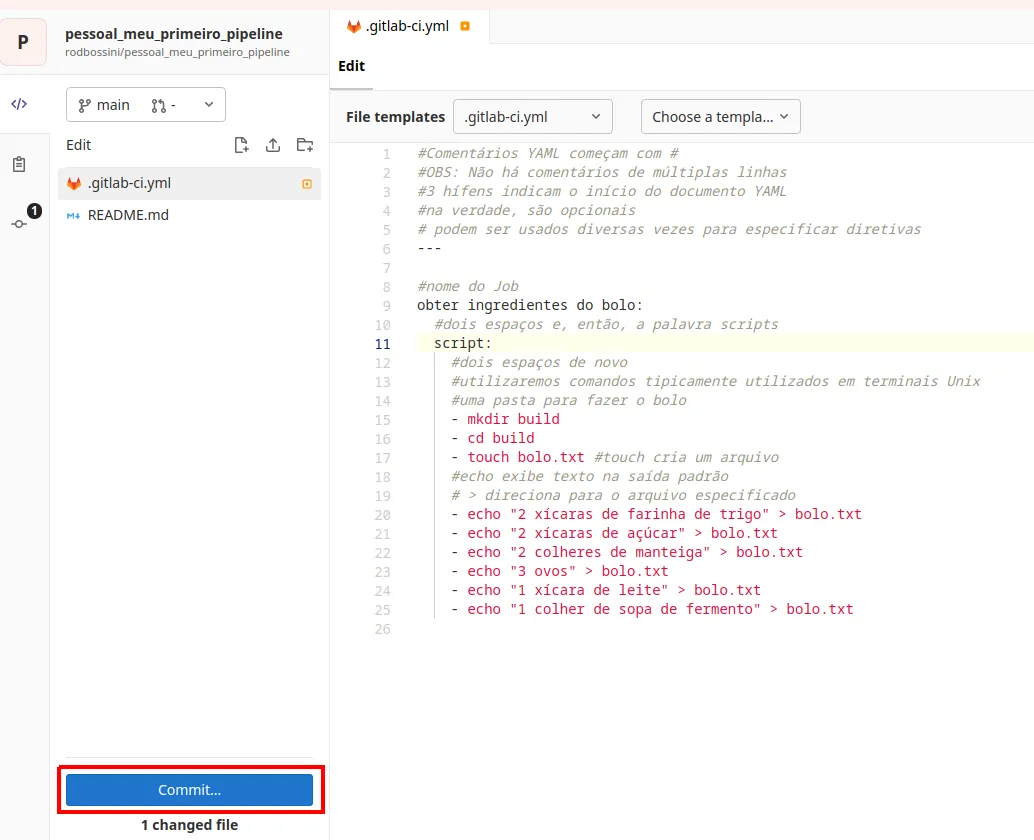Click the merge request icon in branch selector

tap(158, 105)
